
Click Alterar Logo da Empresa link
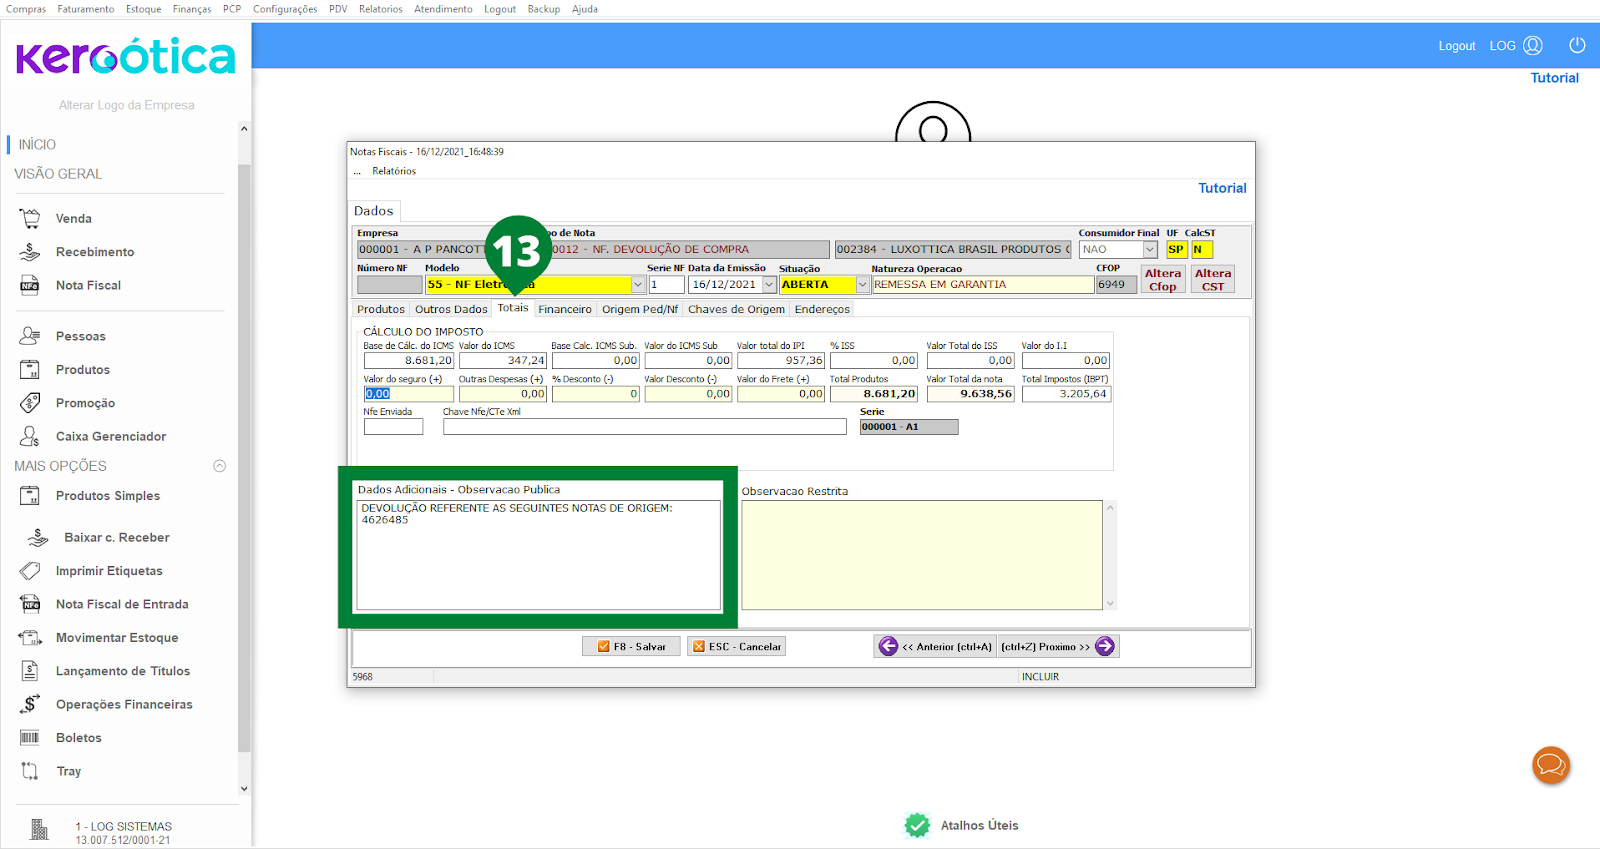point(127,105)
